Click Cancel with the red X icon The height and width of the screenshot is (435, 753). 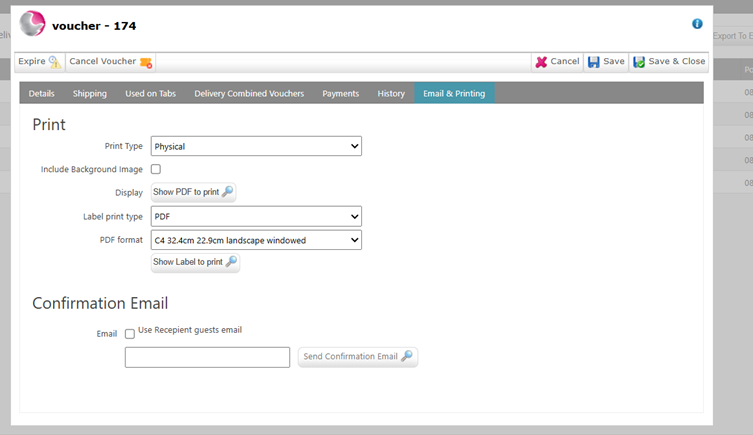point(558,62)
